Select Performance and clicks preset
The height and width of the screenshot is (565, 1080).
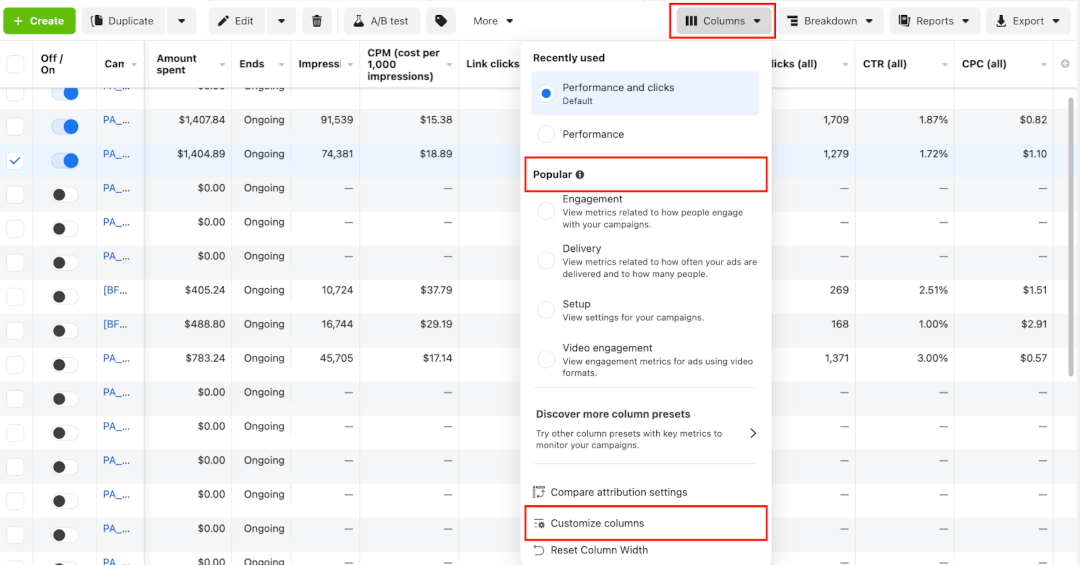pyautogui.click(x=645, y=94)
